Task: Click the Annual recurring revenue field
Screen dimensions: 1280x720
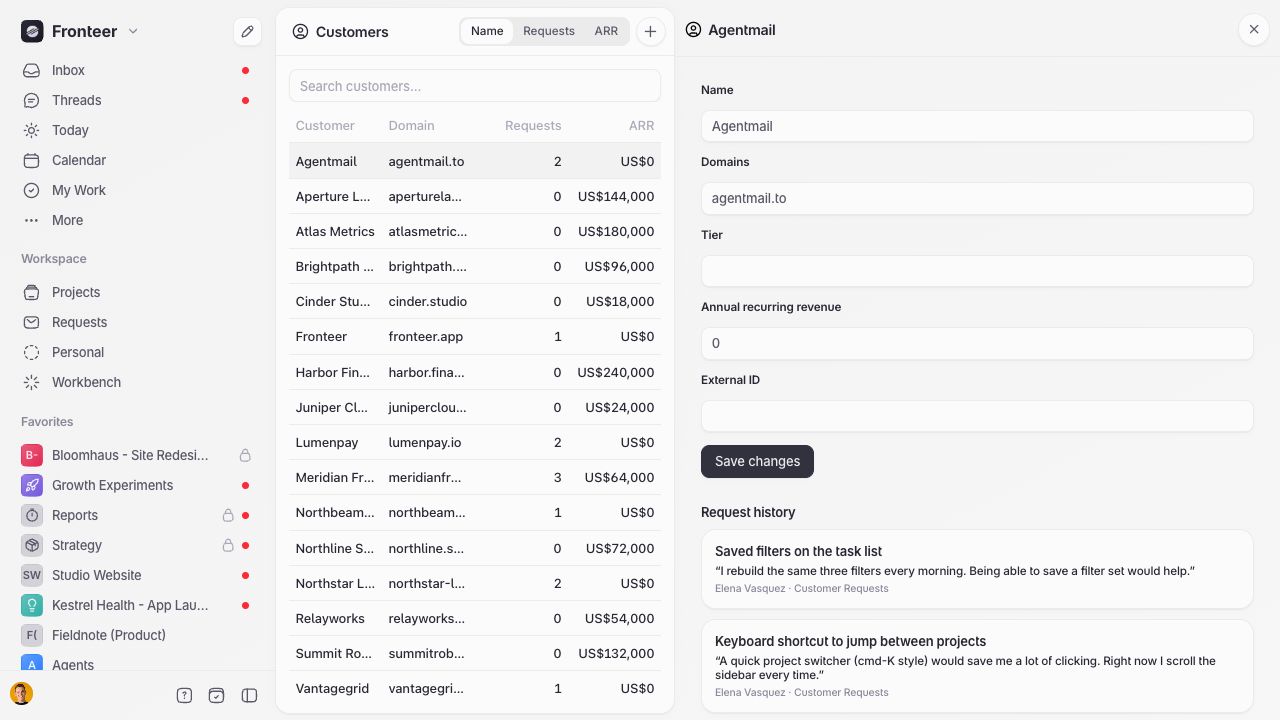Action: pyautogui.click(x=977, y=343)
